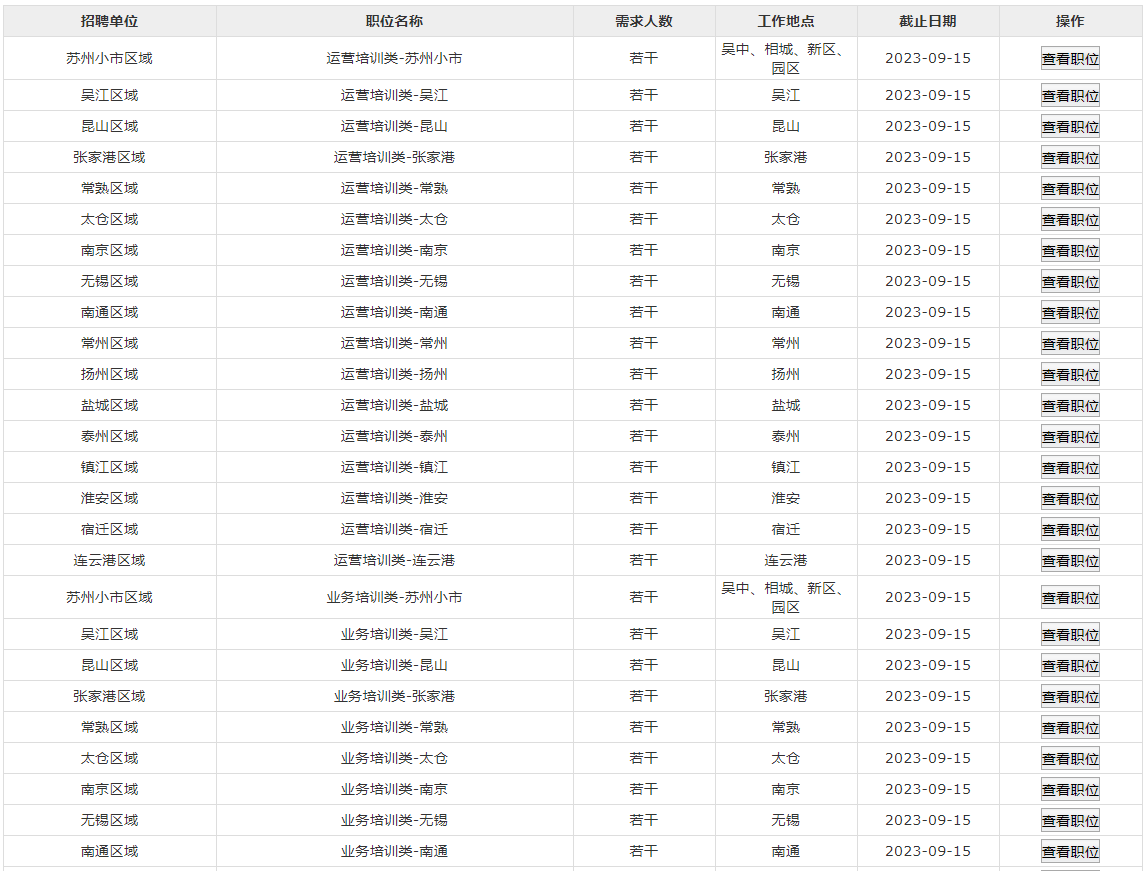Viewport: 1146px width, 871px height.
Task: Open 查看职位 for 运营培训类-无锡
Action: pyautogui.click(x=1070, y=282)
